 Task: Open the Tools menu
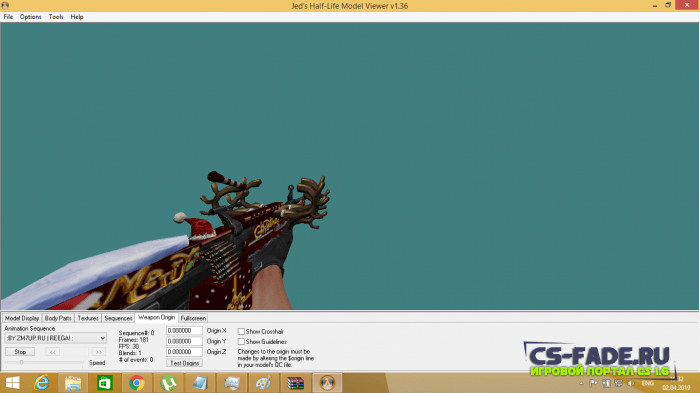click(56, 17)
